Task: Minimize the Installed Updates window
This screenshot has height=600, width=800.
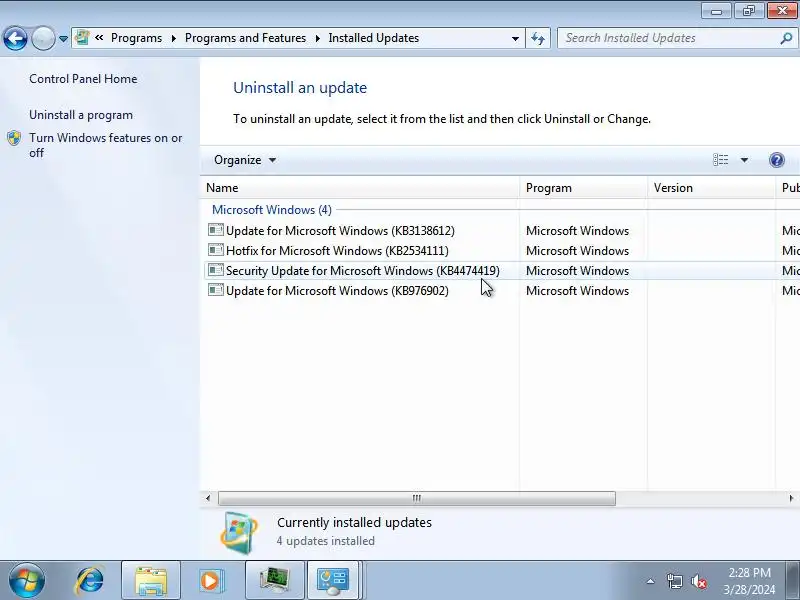Action: coord(717,11)
